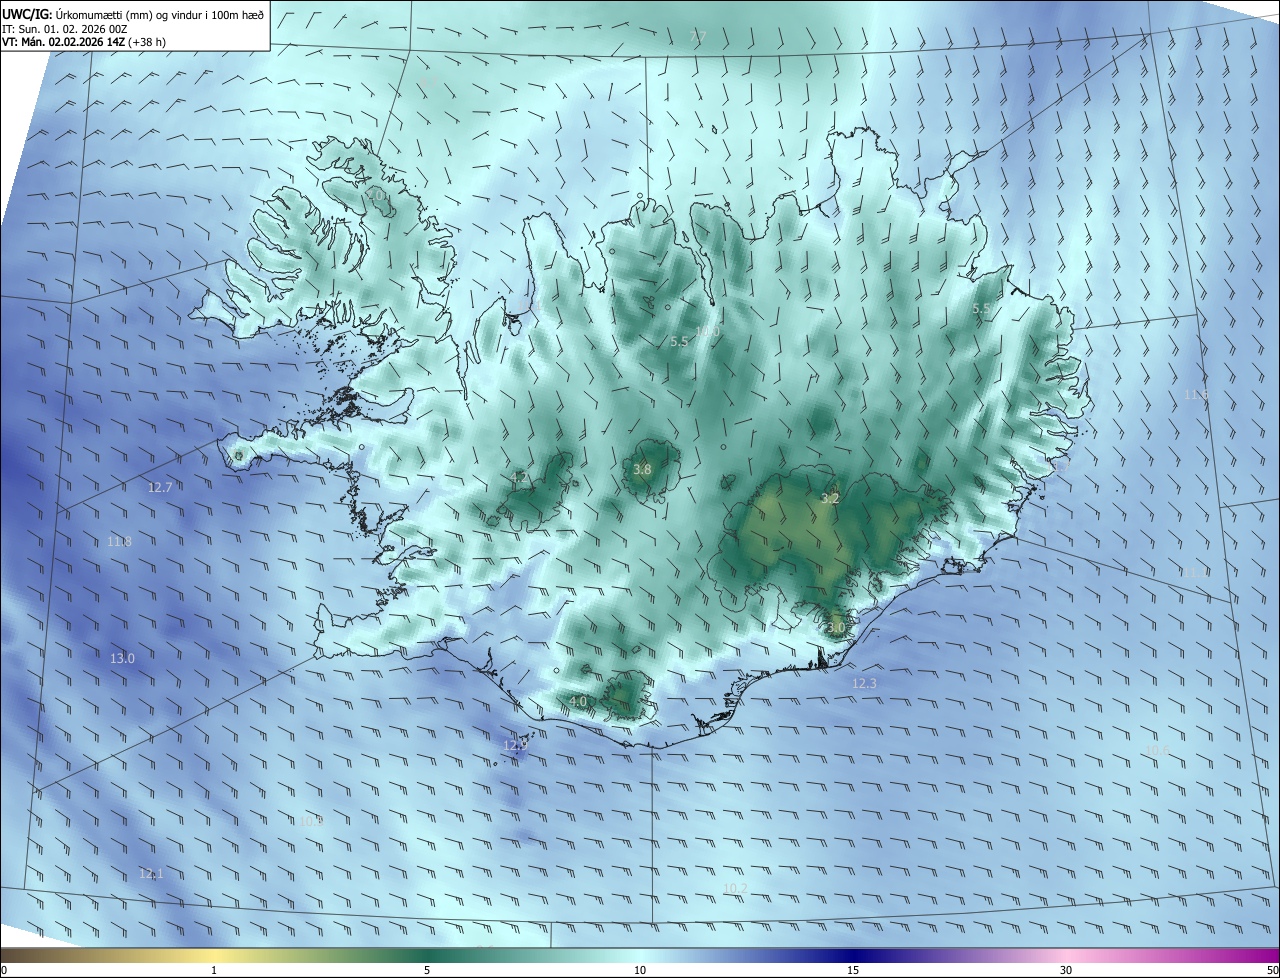Viewport: 1280px width, 978px height.
Task: Click the 4.0 value label near the south glacier
Action: pos(578,701)
